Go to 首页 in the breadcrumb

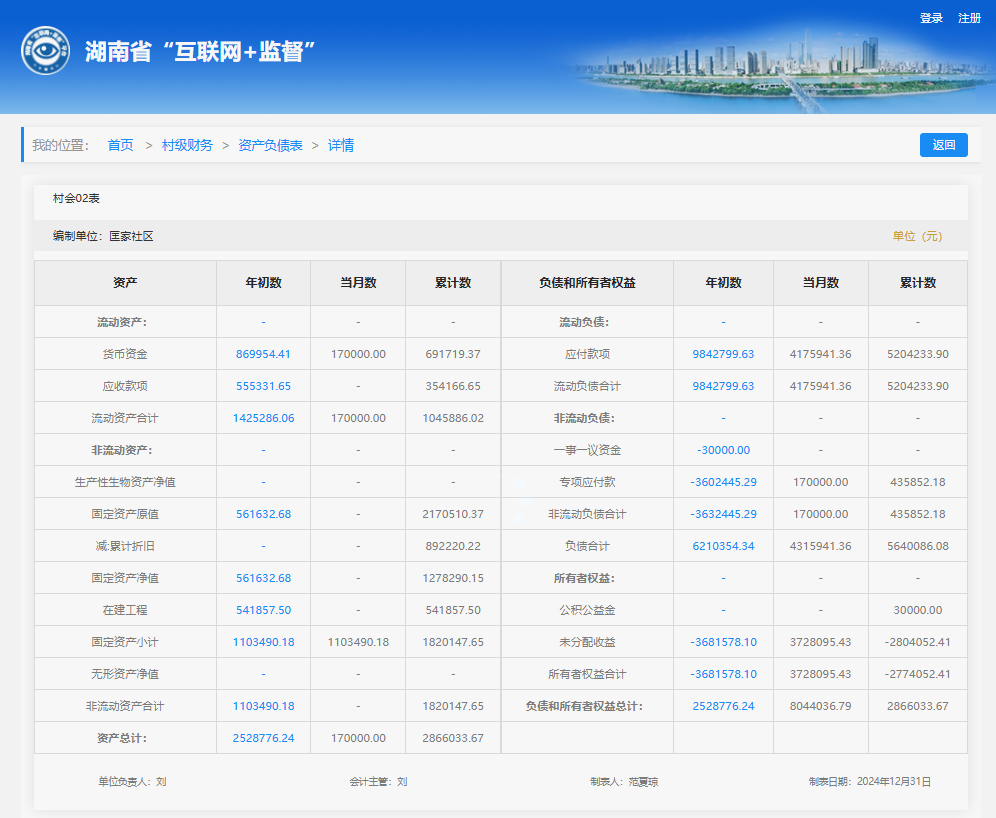120,145
